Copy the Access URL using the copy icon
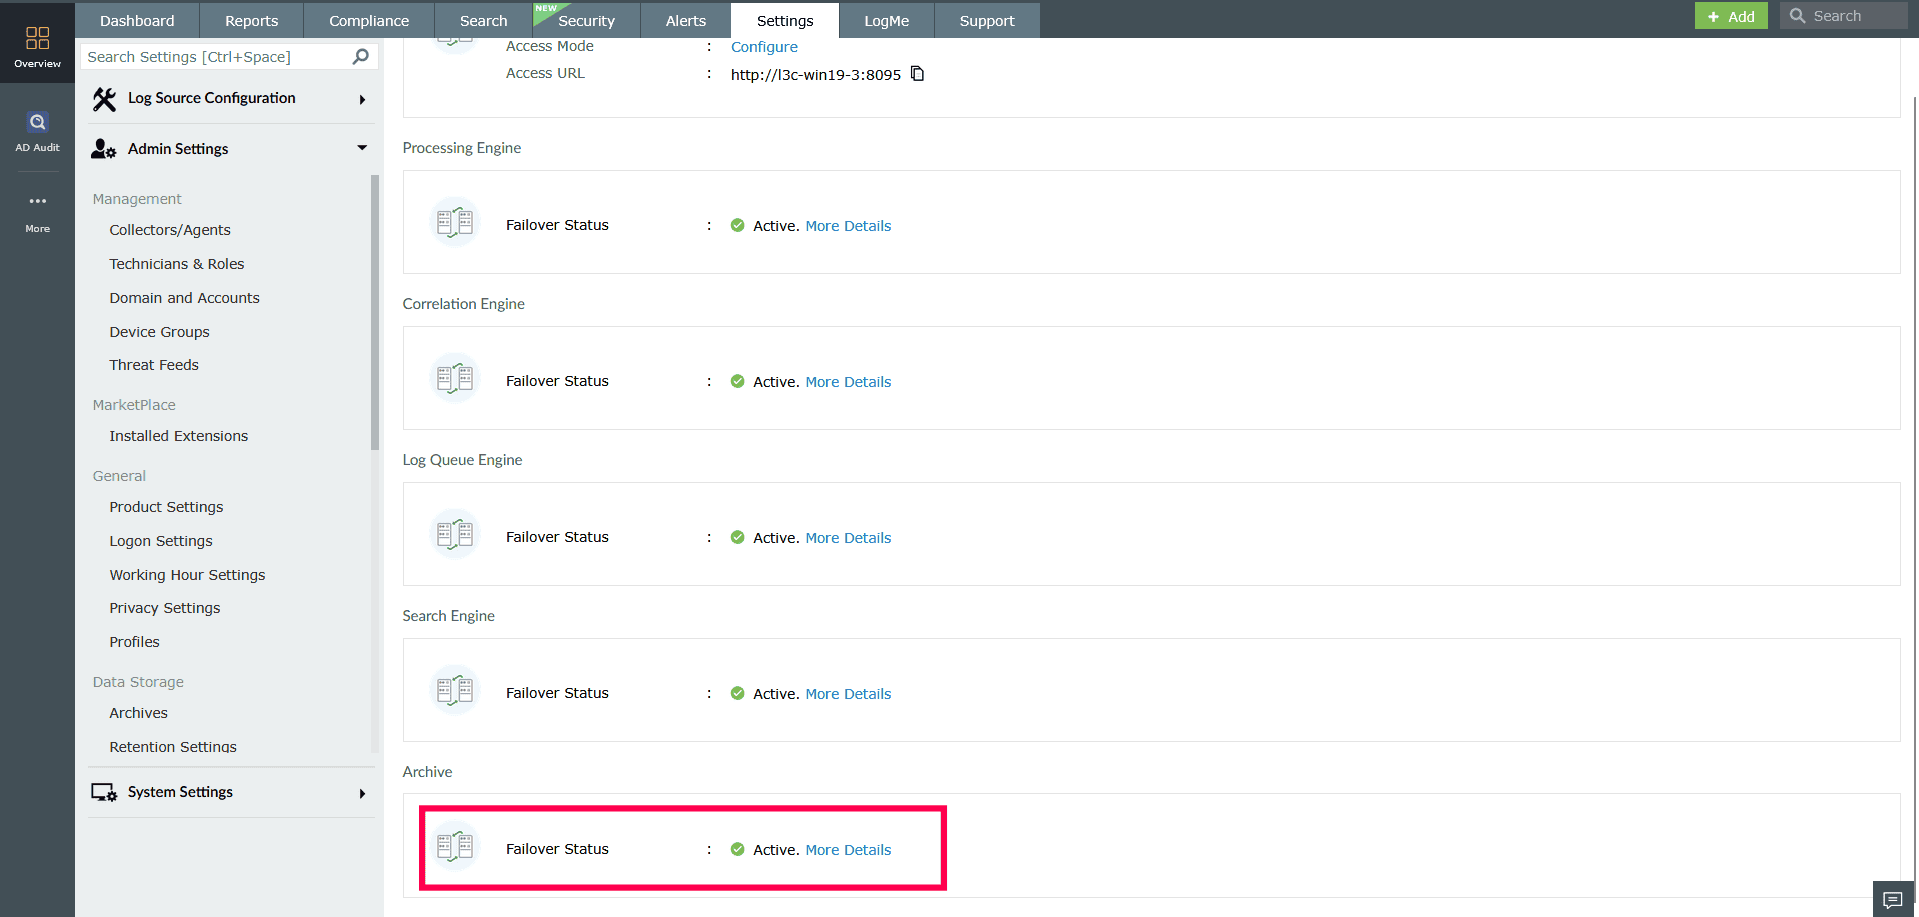The height and width of the screenshot is (917, 1919). pos(917,74)
